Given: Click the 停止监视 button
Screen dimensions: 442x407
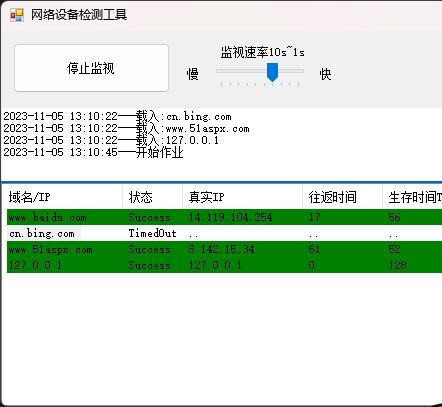Looking at the screenshot, I should coord(91,68).
